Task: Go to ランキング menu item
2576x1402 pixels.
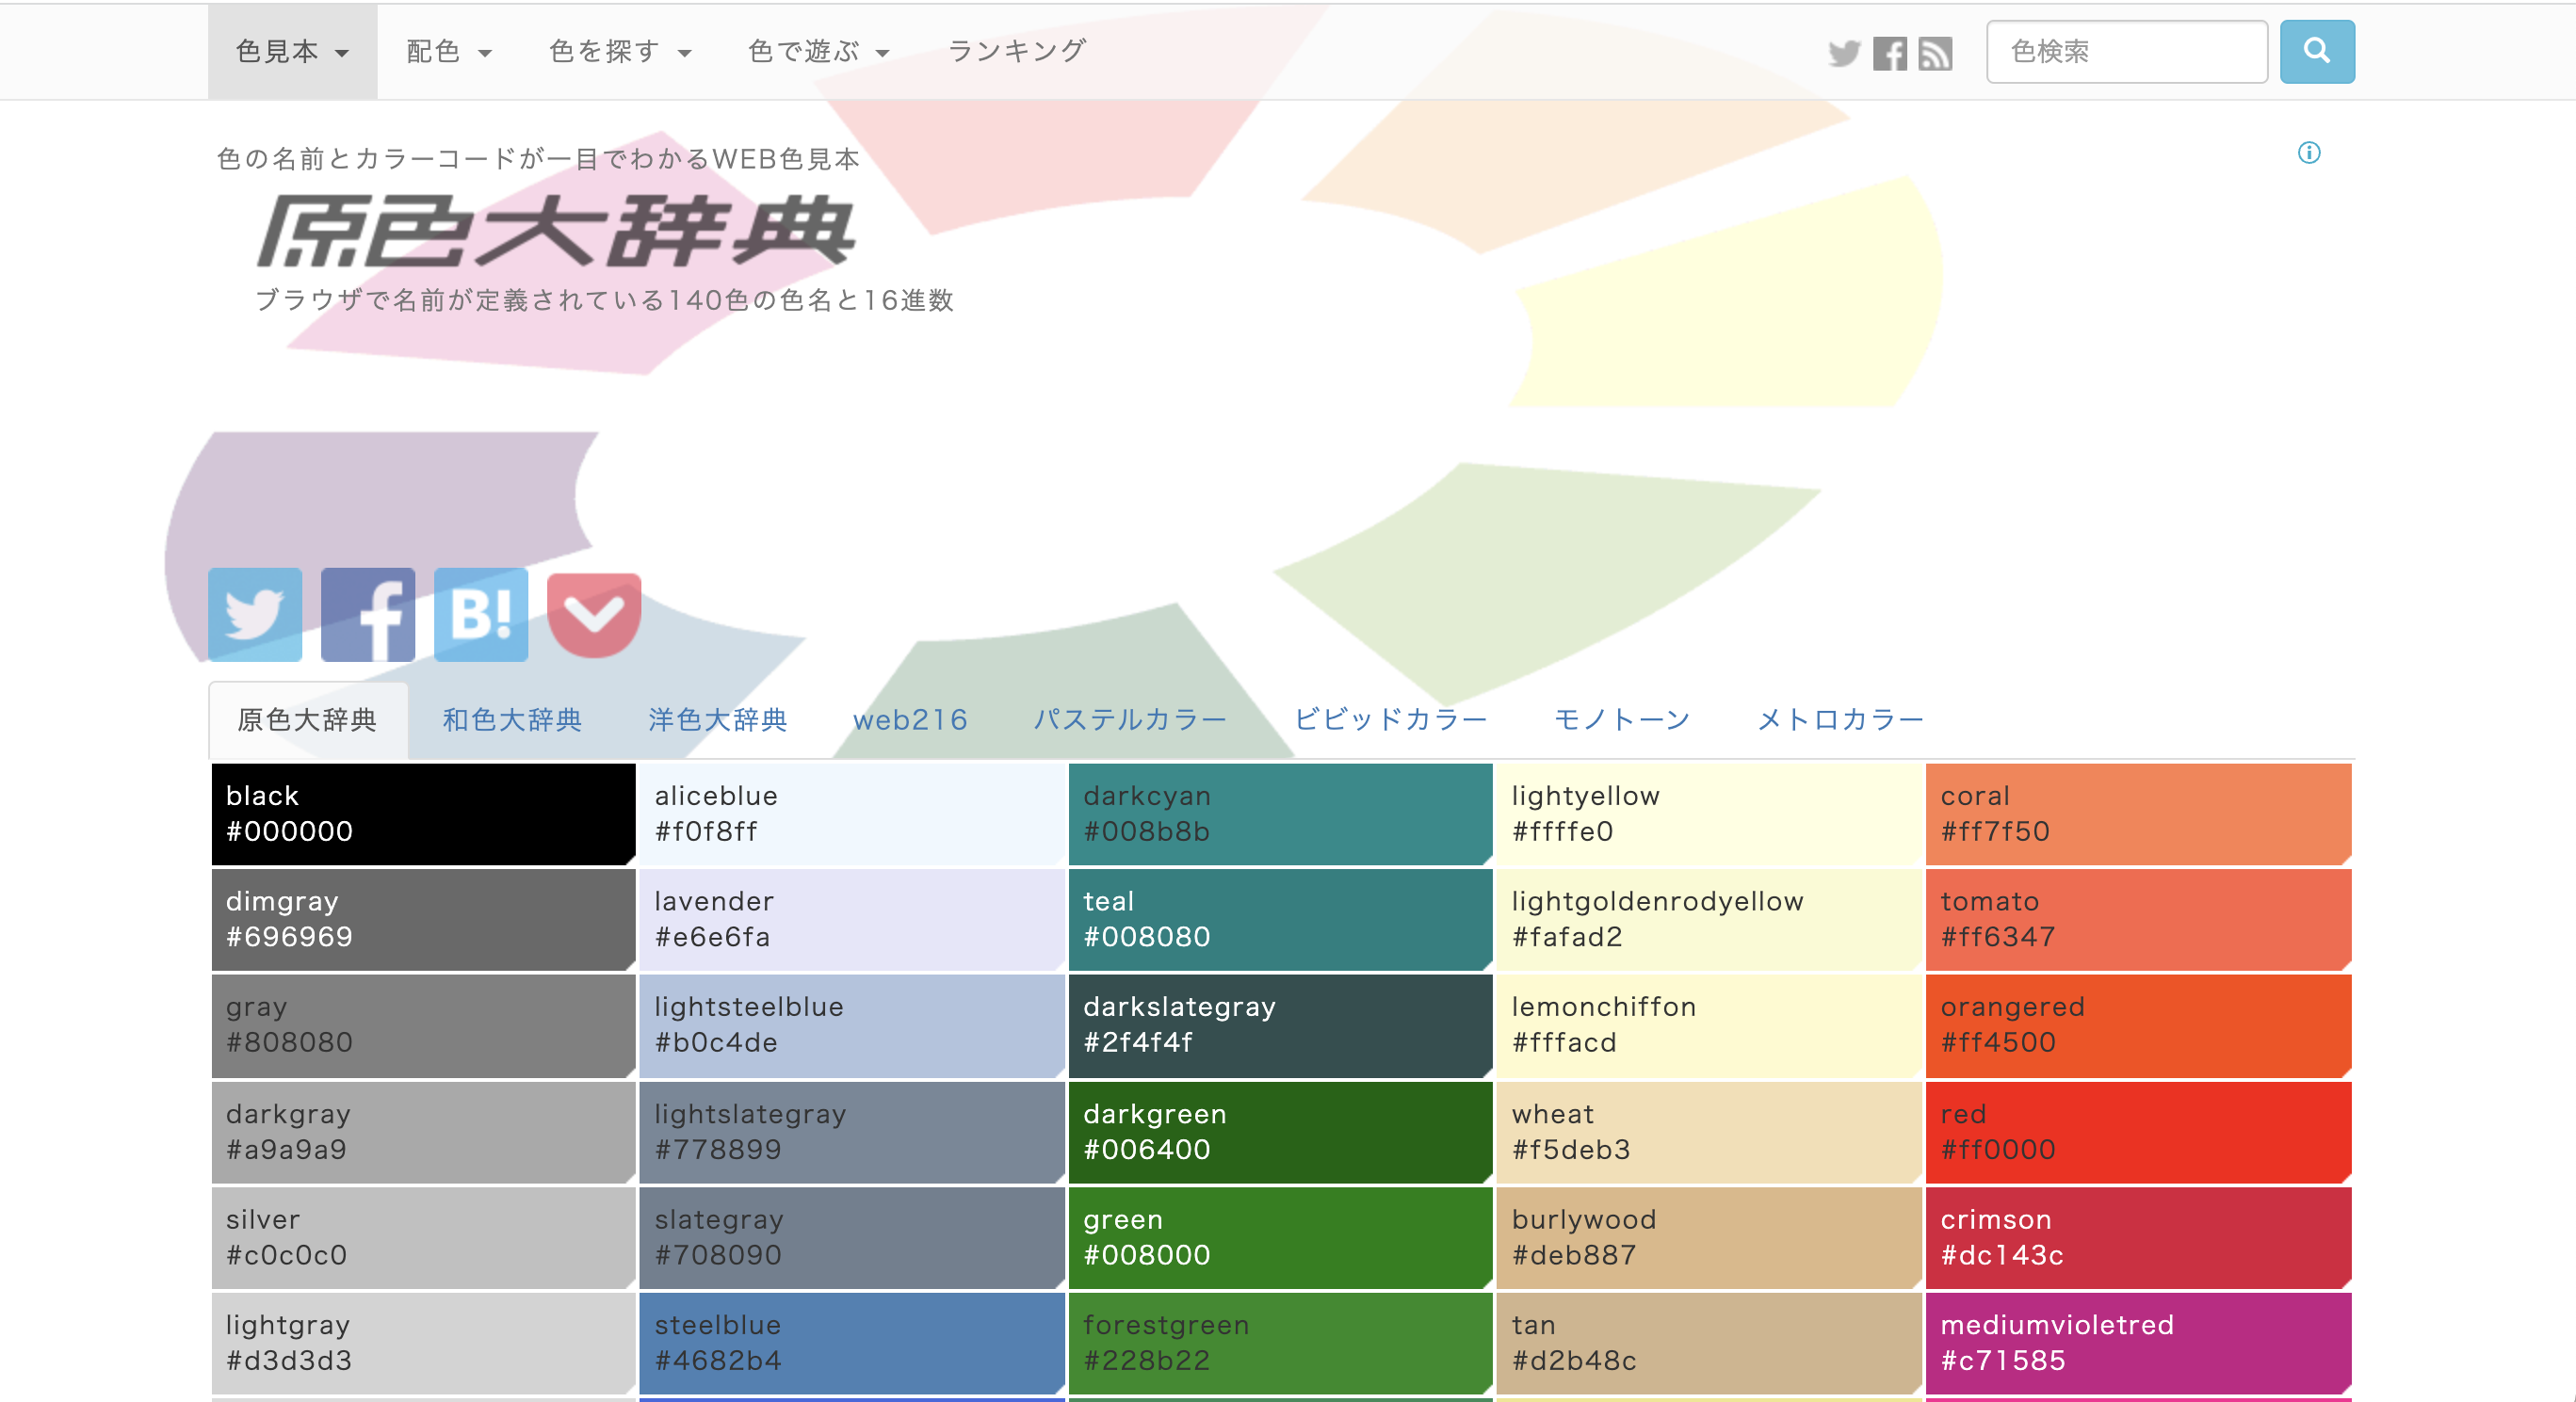Action: pos(1016,51)
